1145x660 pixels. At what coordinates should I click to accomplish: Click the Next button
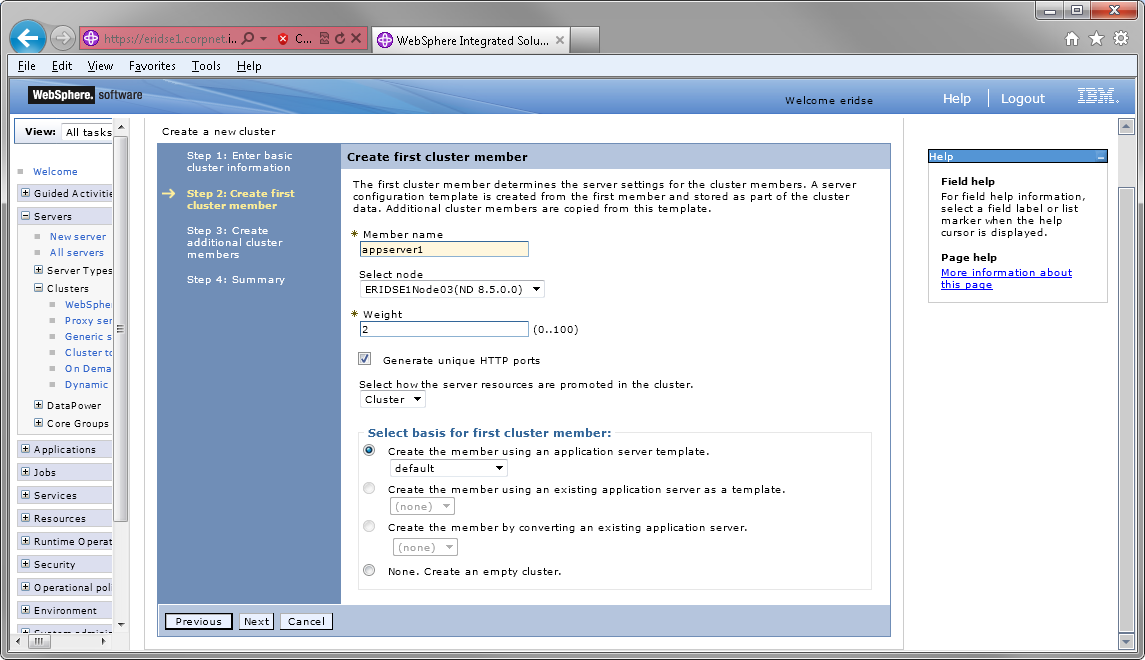(x=256, y=621)
